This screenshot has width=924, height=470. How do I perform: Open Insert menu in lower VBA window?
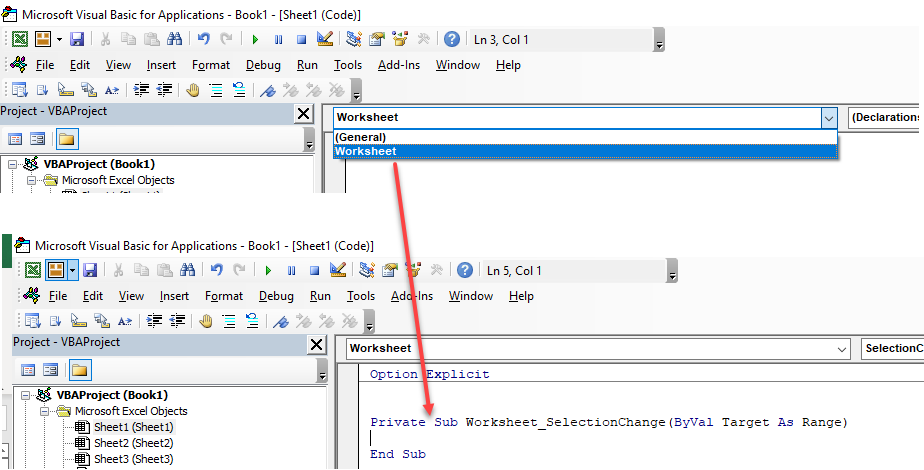(x=174, y=296)
